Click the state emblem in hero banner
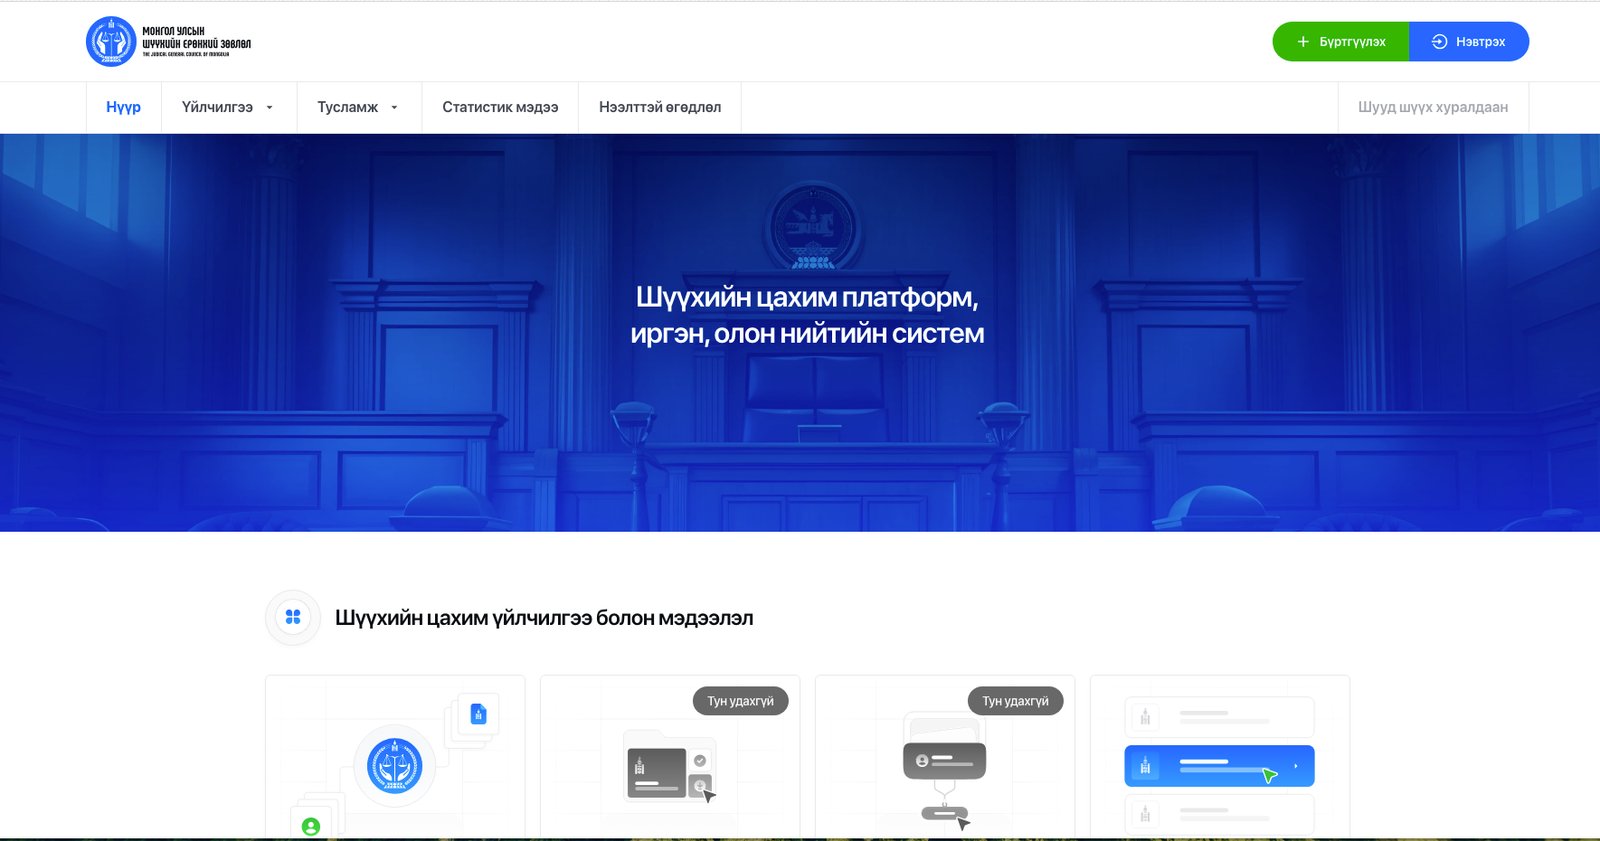Image resolution: width=1600 pixels, height=841 pixels. 811,228
